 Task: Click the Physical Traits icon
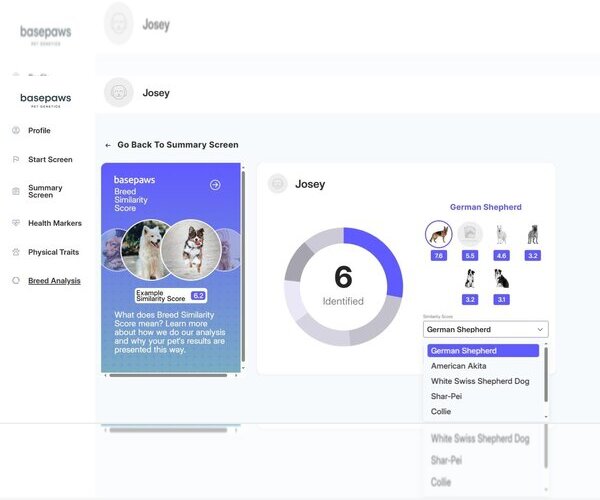(16, 252)
